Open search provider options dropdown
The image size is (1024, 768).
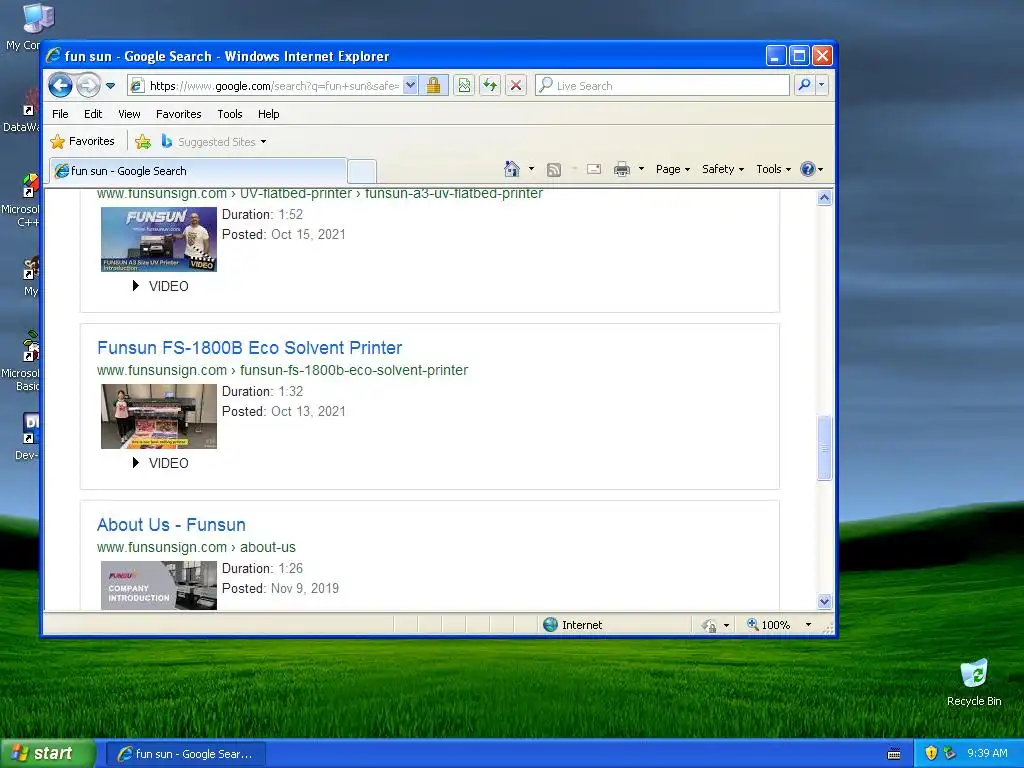(x=822, y=85)
